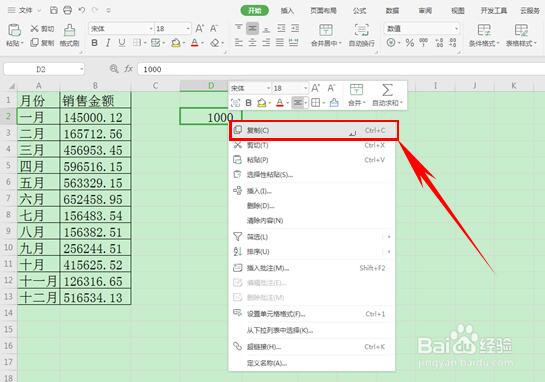545x382 pixels.
Task: Open the number format (数值) dropdown
Action: tap(456, 29)
